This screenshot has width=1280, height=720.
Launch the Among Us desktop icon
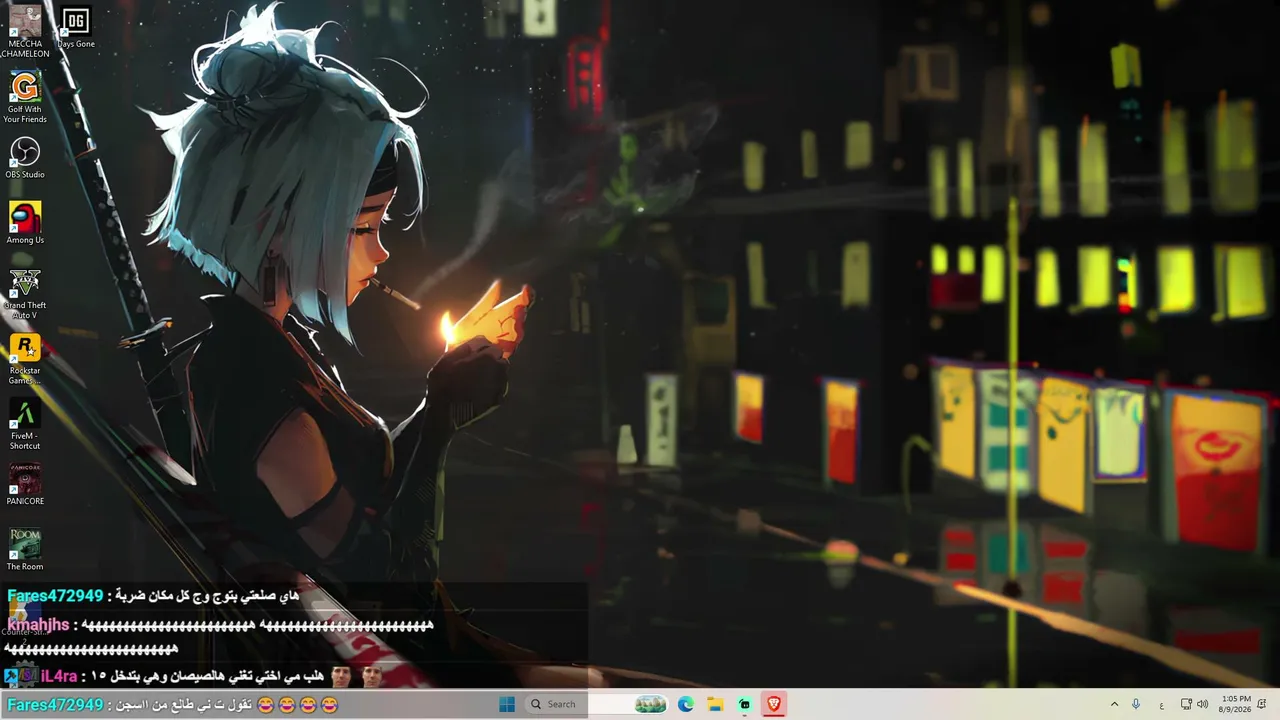tap(25, 223)
